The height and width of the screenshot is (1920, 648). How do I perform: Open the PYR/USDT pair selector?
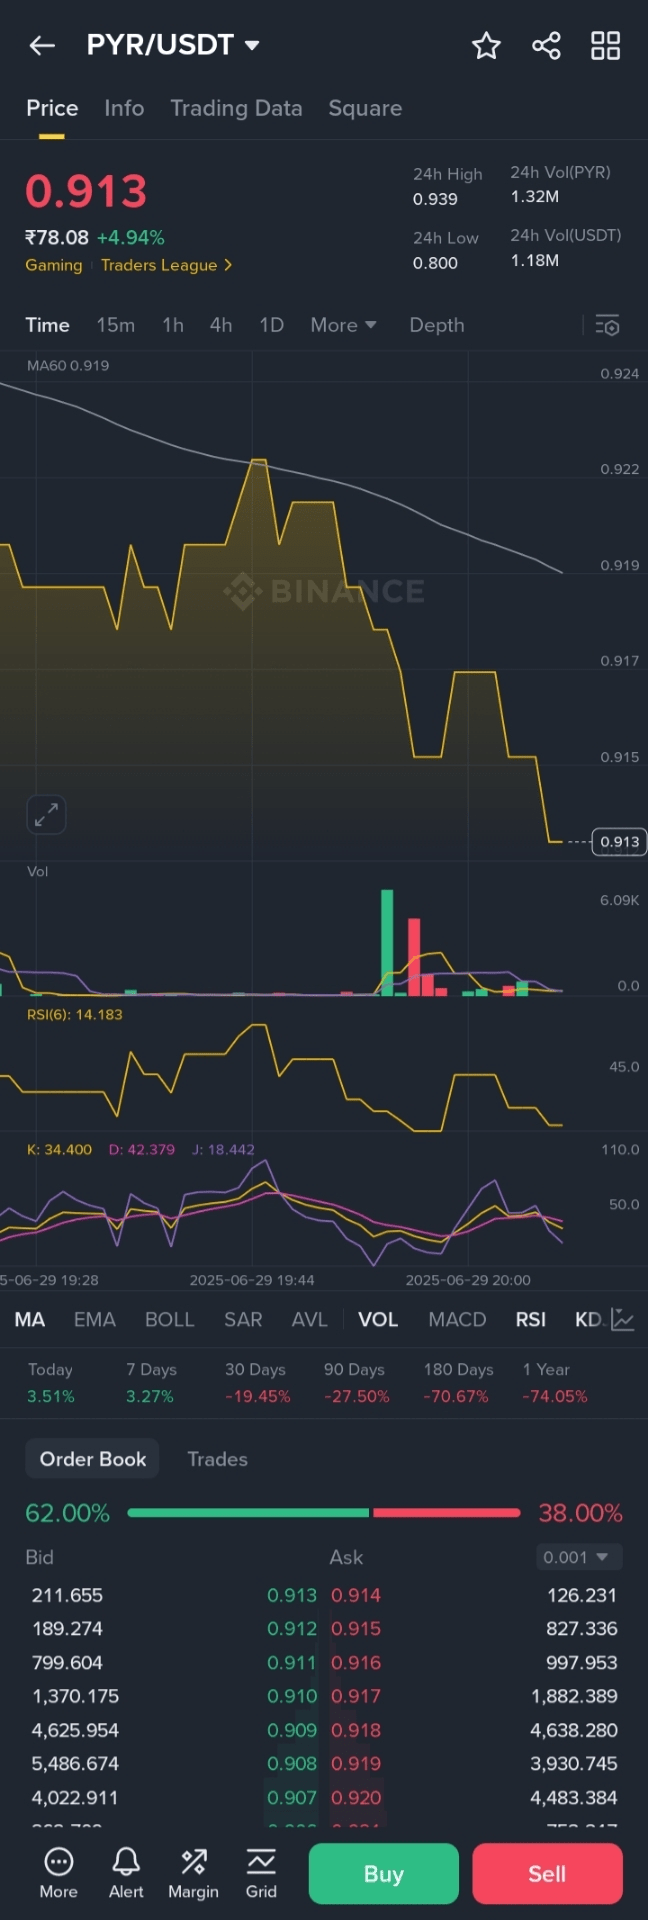coord(173,45)
